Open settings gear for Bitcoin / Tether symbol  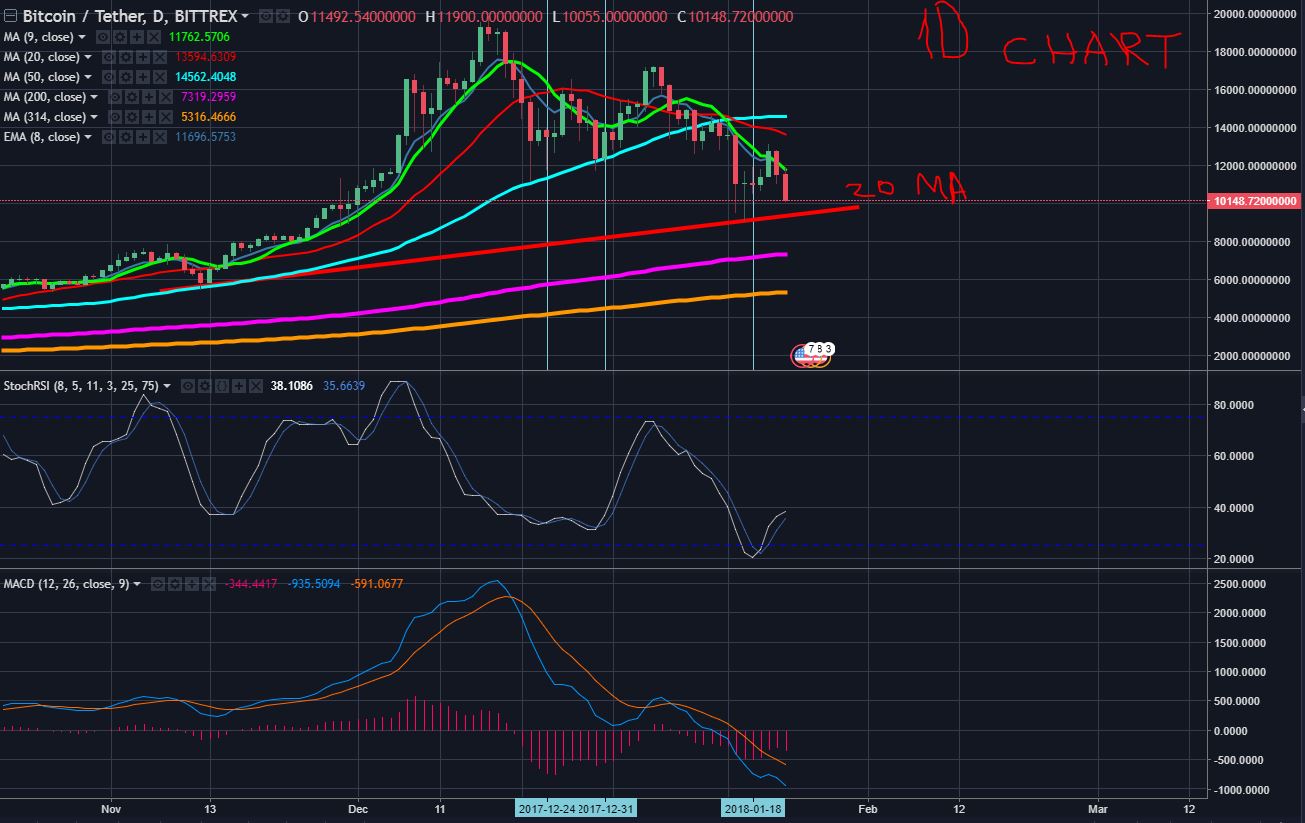(283, 16)
